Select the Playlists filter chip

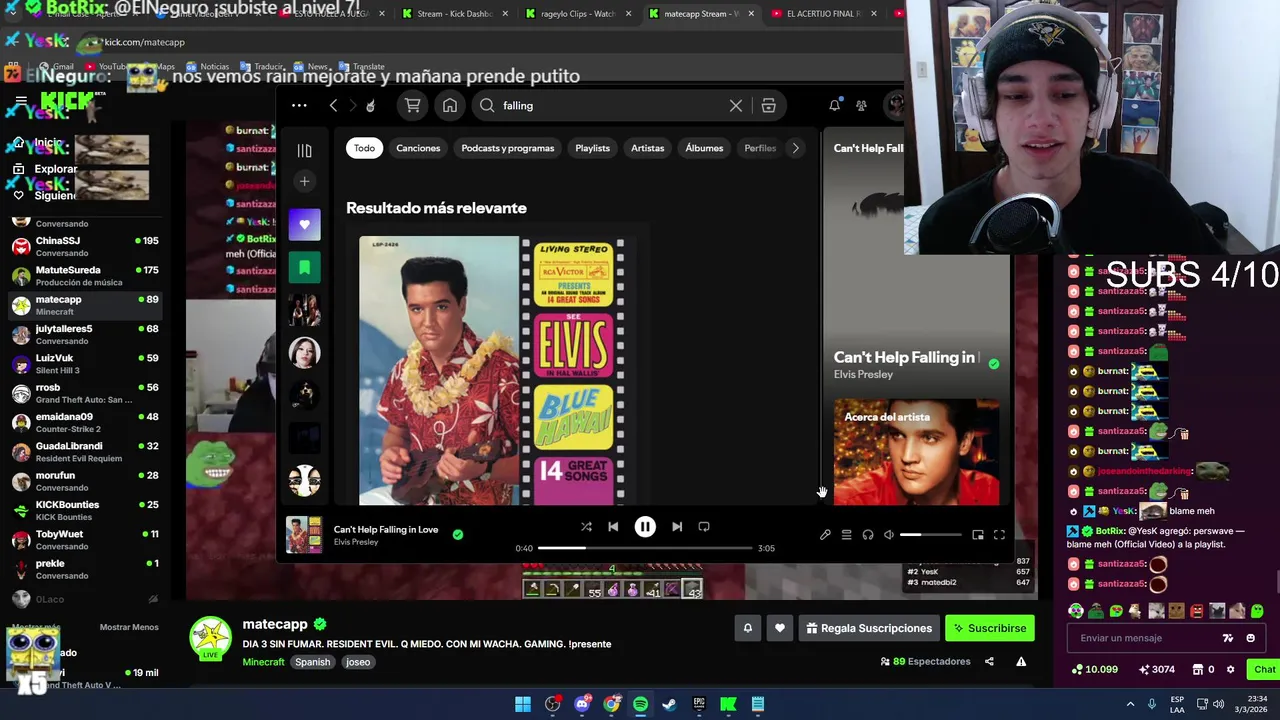592,148
